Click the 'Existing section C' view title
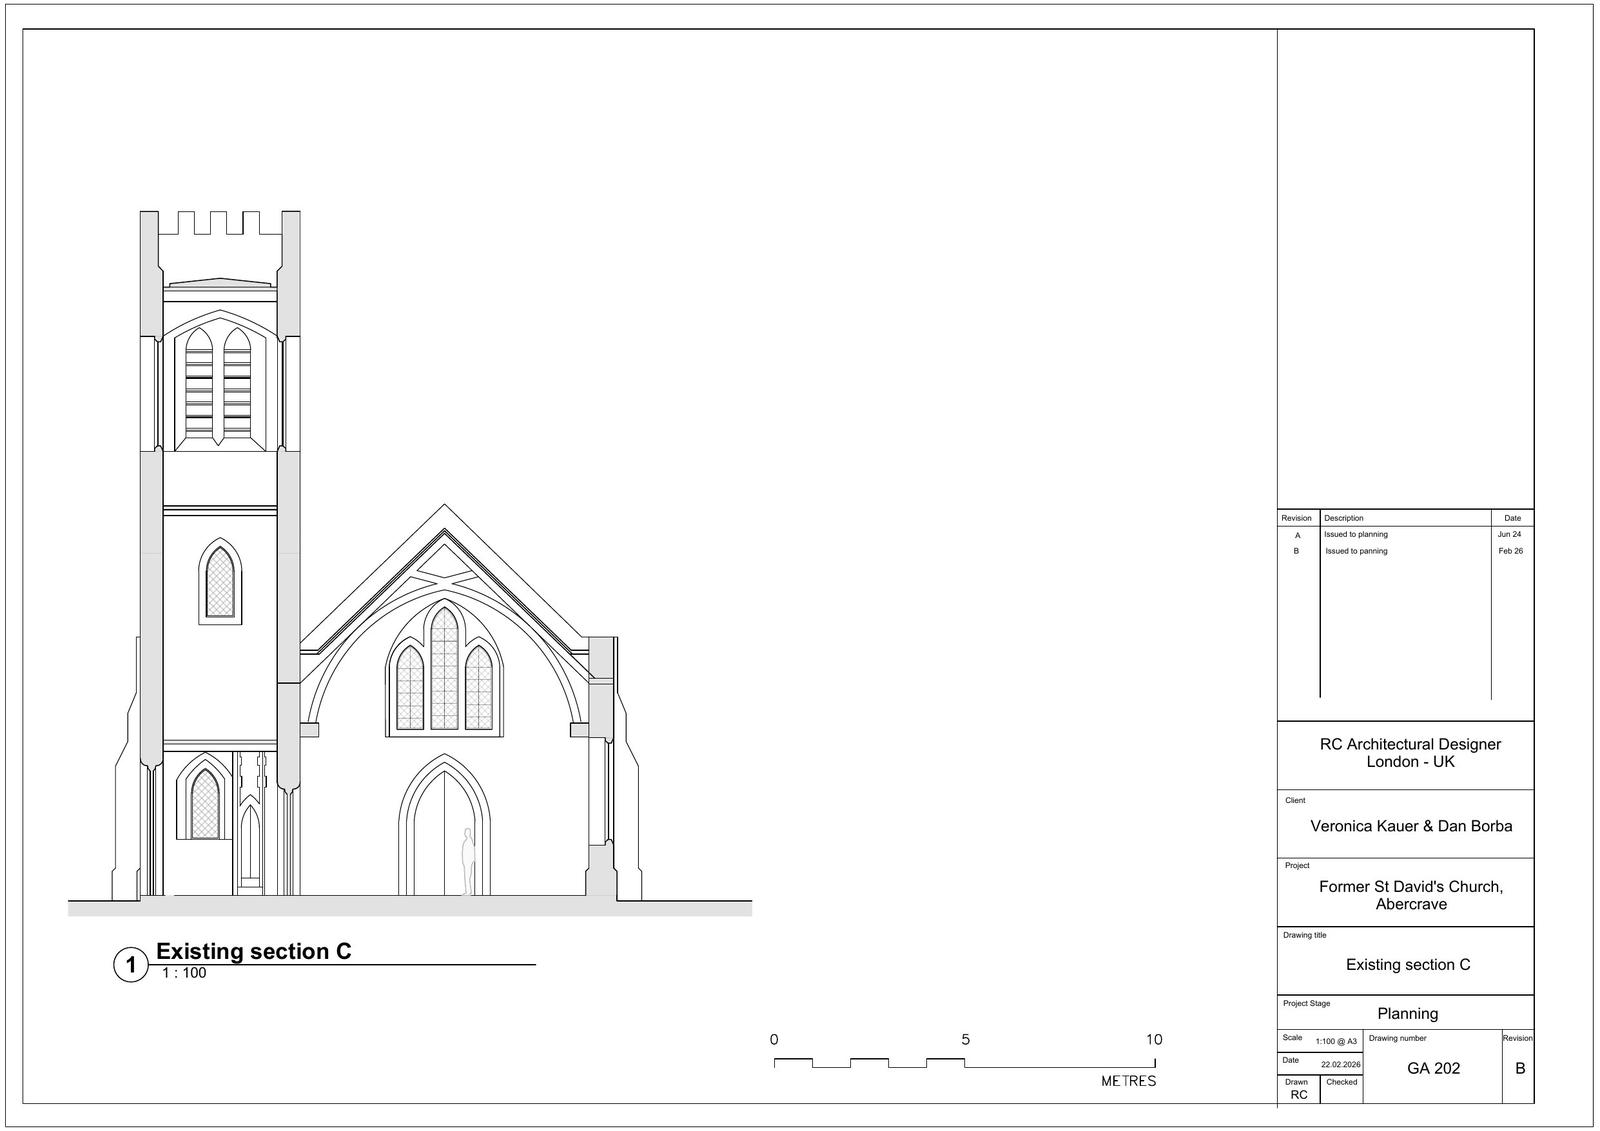Image resolution: width=1600 pixels, height=1131 pixels. tap(254, 951)
